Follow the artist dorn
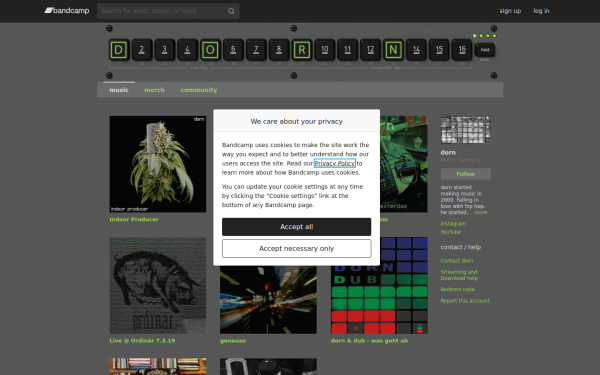This screenshot has width=600, height=375. coord(466,174)
